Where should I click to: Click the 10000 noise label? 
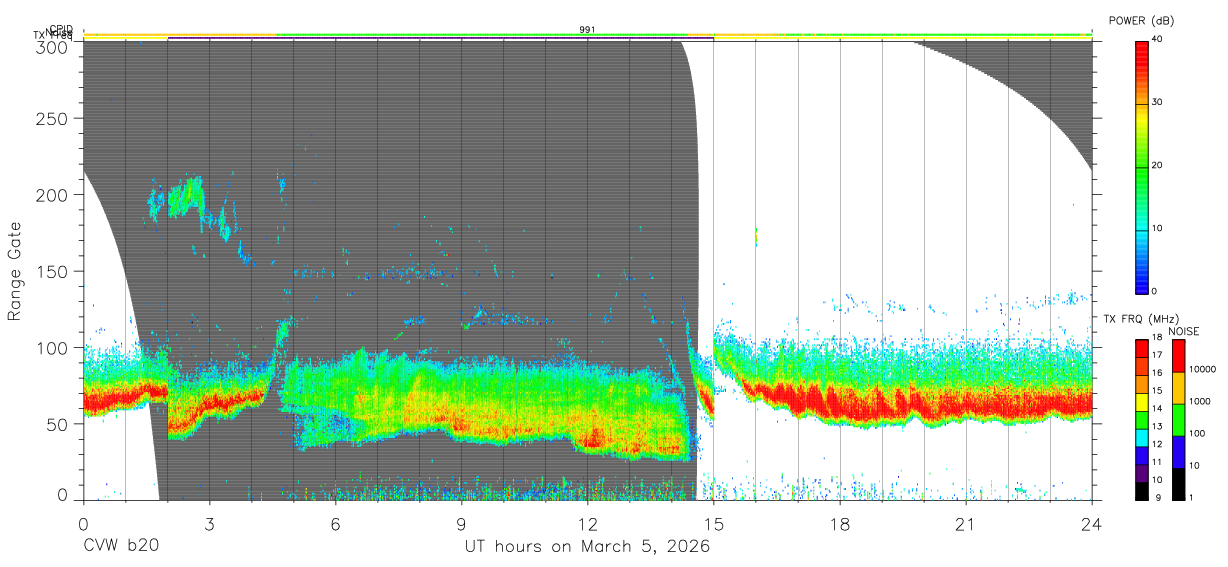pos(1203,370)
